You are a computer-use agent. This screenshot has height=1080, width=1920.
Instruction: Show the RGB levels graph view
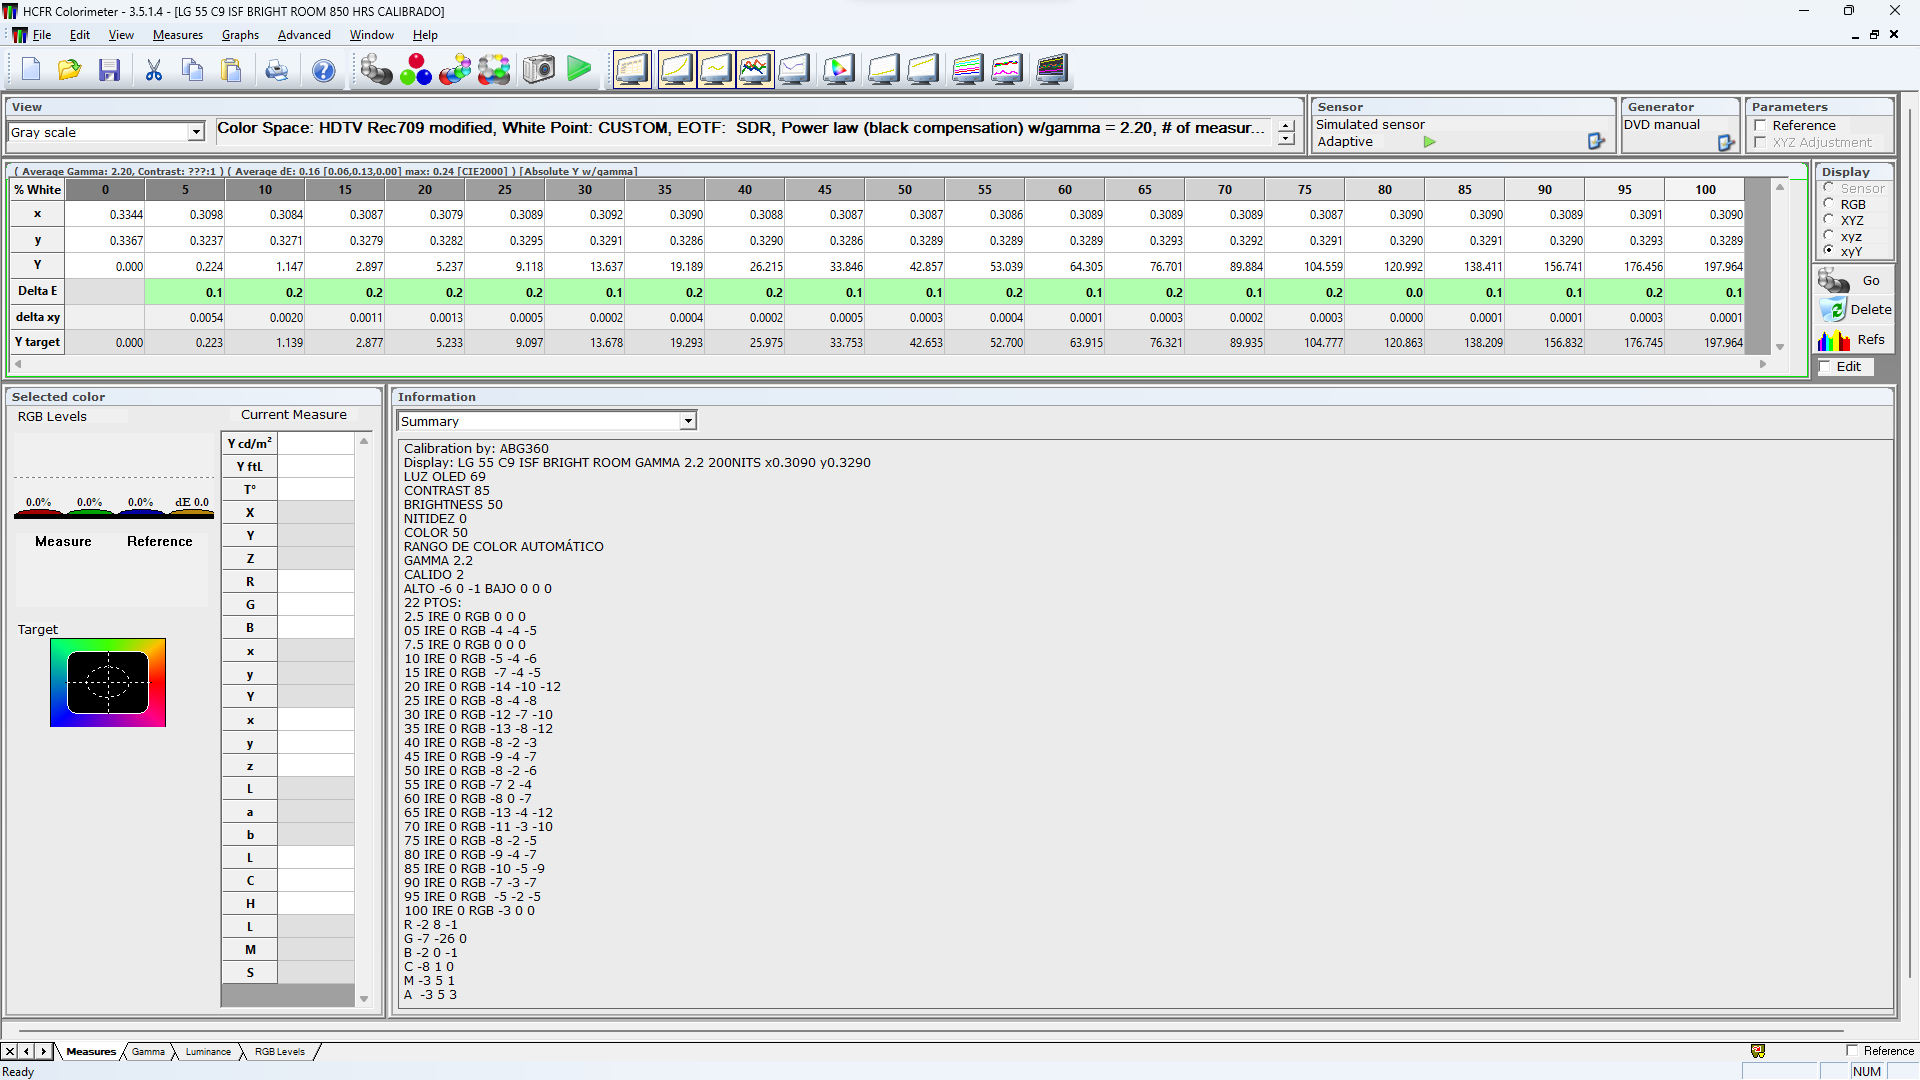[756, 70]
